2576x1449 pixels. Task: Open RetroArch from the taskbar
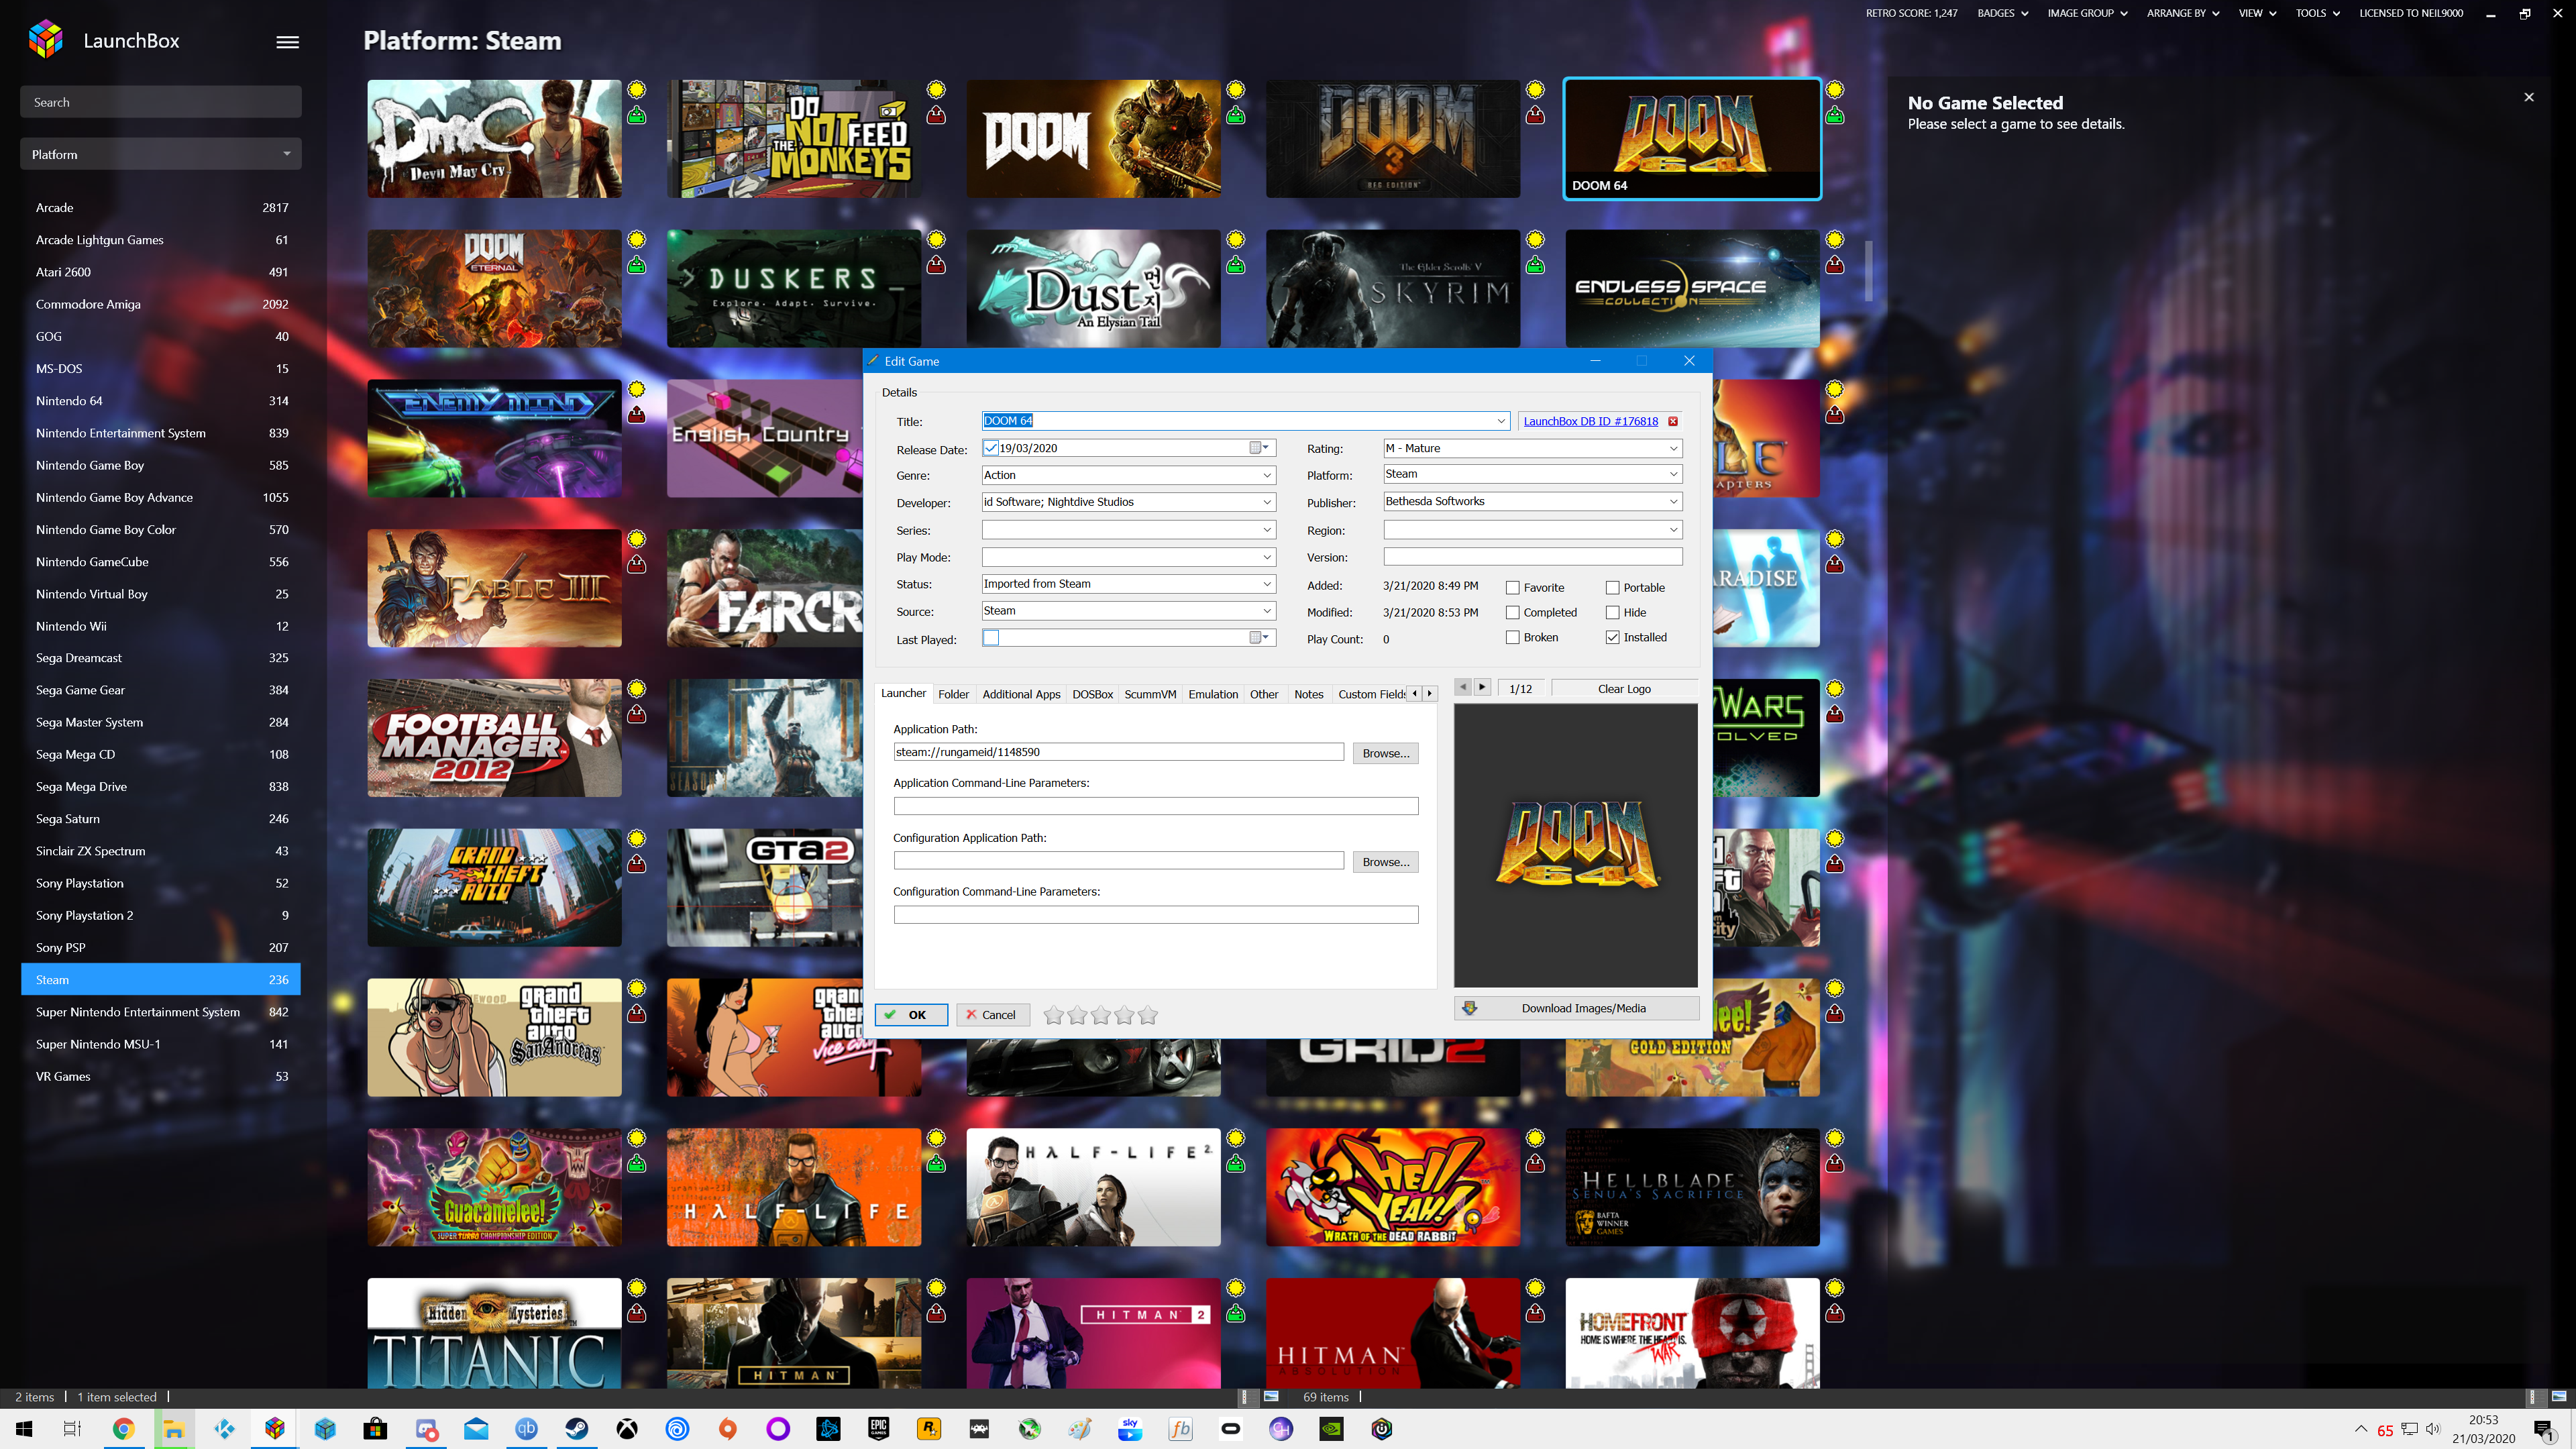tap(979, 1428)
